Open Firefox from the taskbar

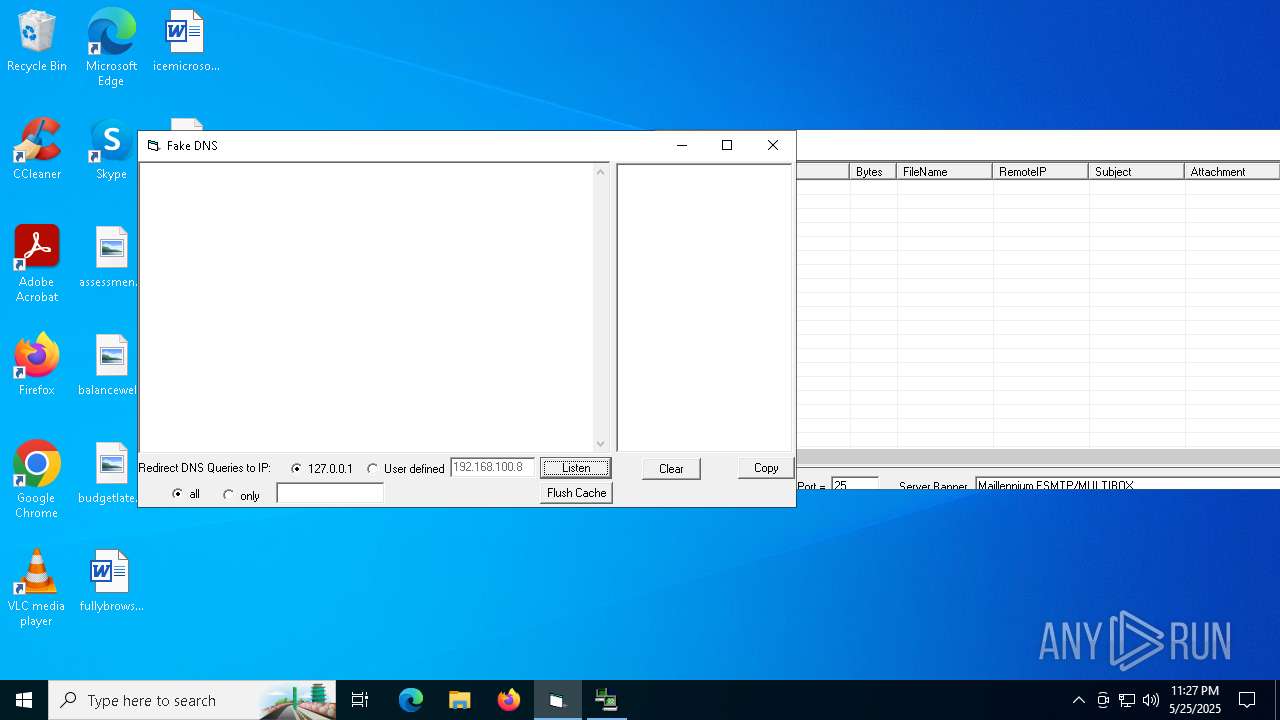tap(509, 700)
